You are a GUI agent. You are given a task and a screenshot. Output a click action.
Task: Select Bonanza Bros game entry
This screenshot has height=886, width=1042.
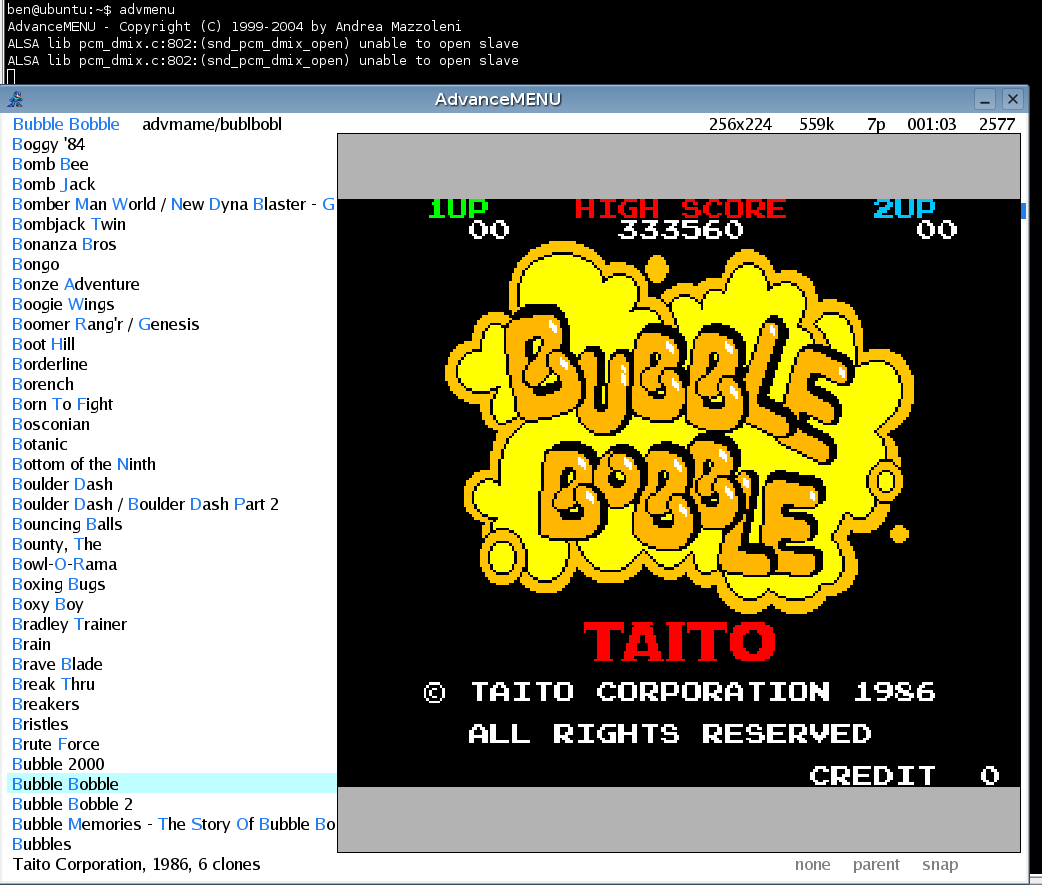coord(64,244)
